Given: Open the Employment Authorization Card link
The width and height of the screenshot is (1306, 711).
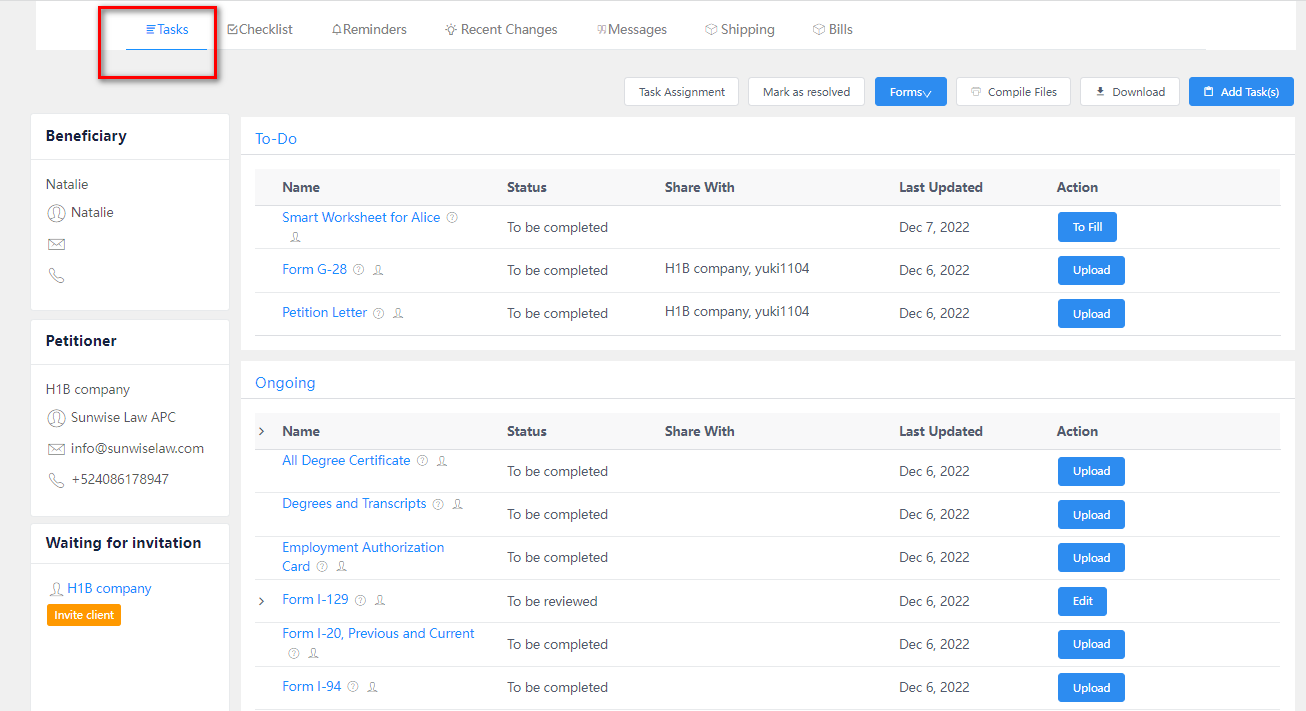Looking at the screenshot, I should tap(363, 548).
